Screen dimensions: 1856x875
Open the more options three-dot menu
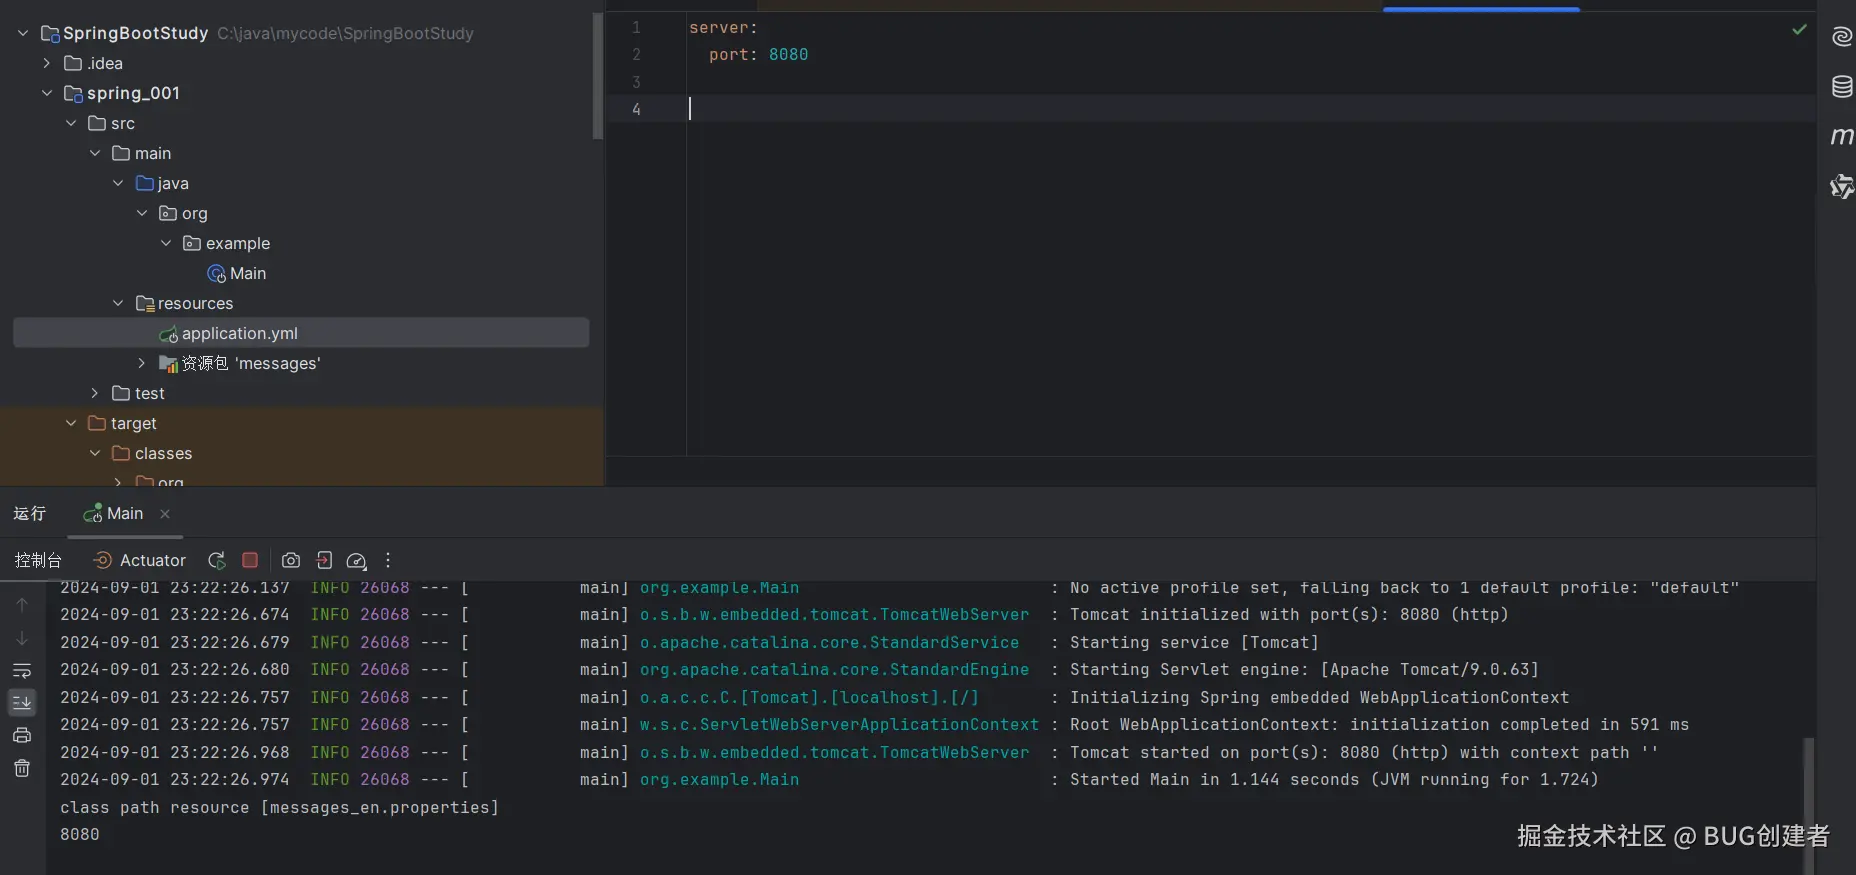(x=388, y=561)
